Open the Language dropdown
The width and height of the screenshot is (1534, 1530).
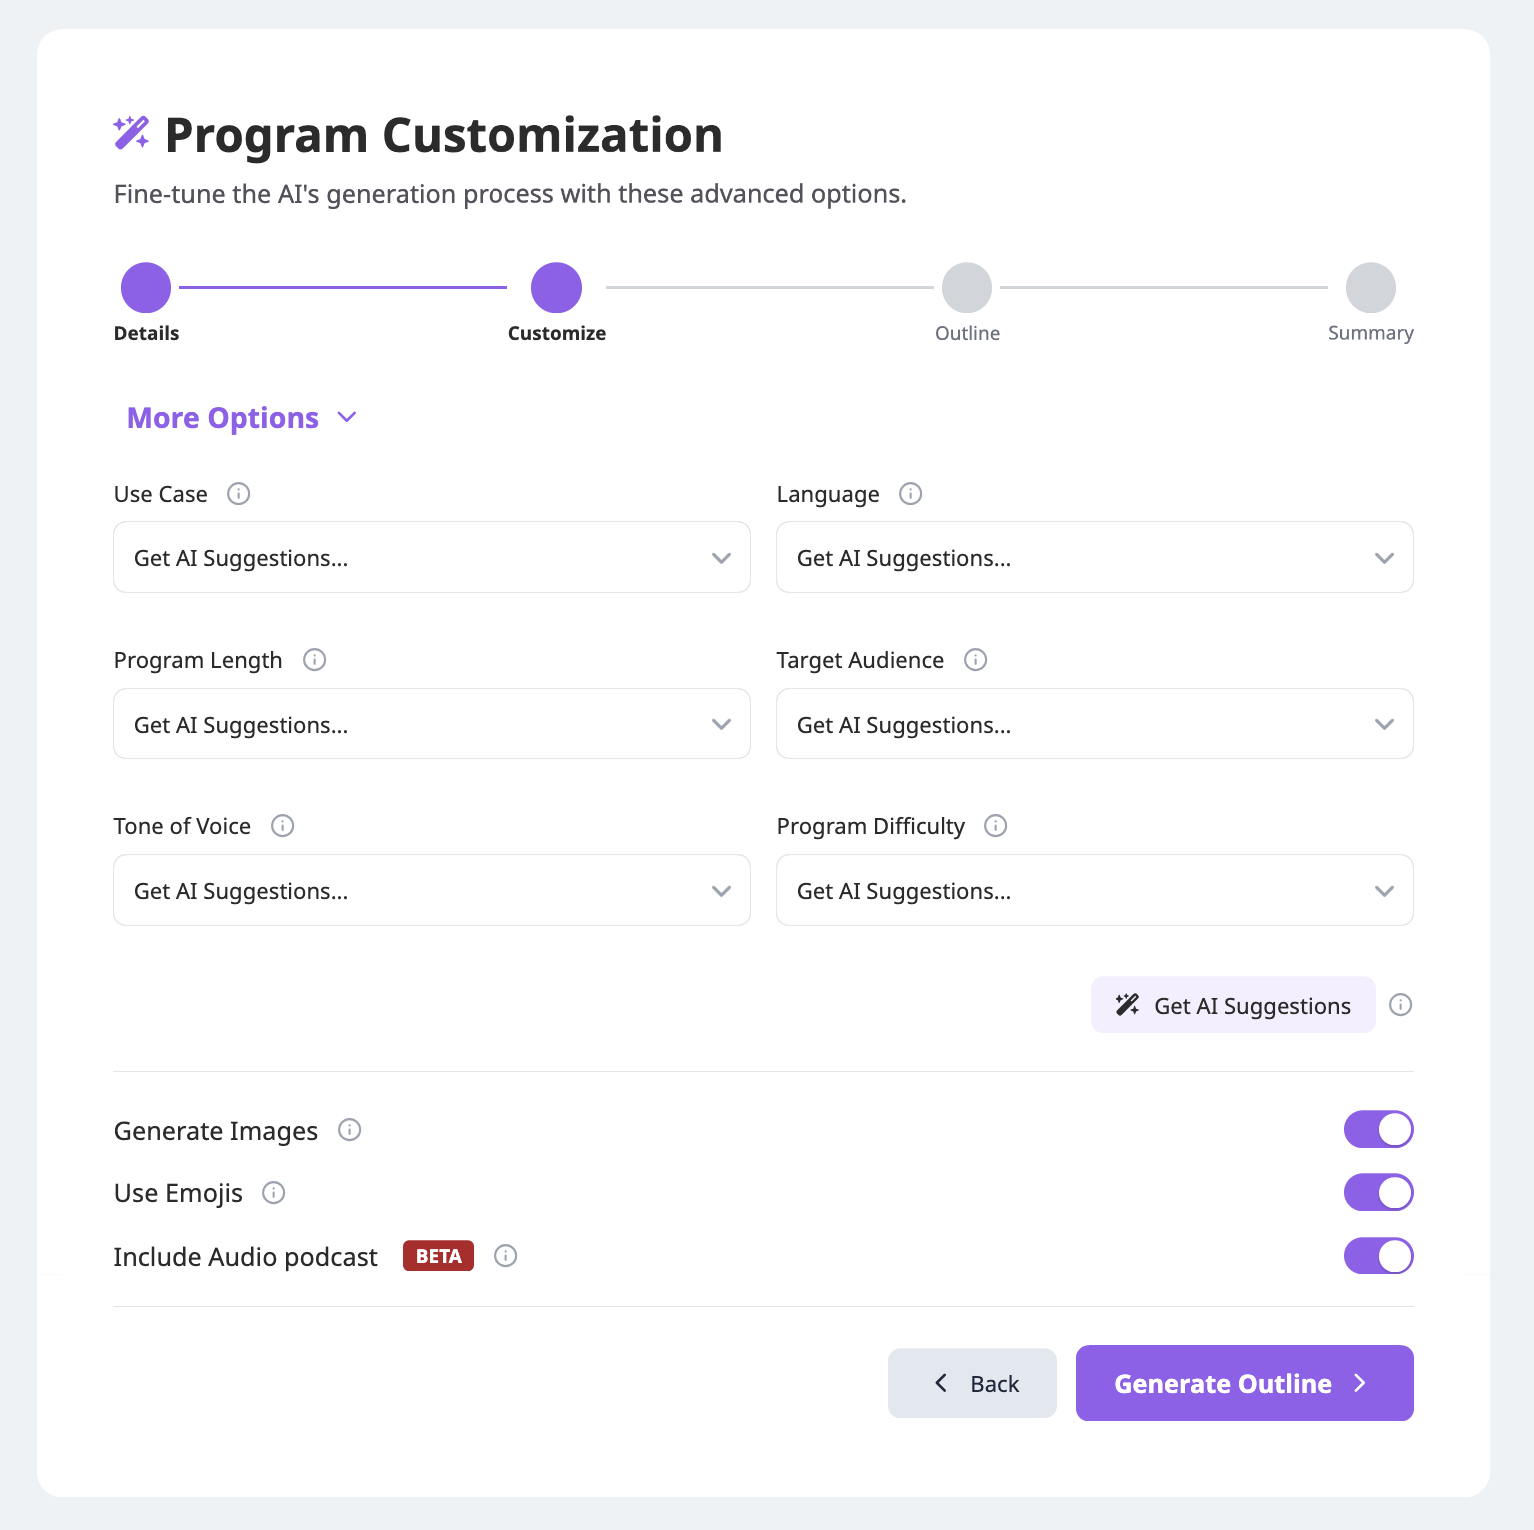1095,557
